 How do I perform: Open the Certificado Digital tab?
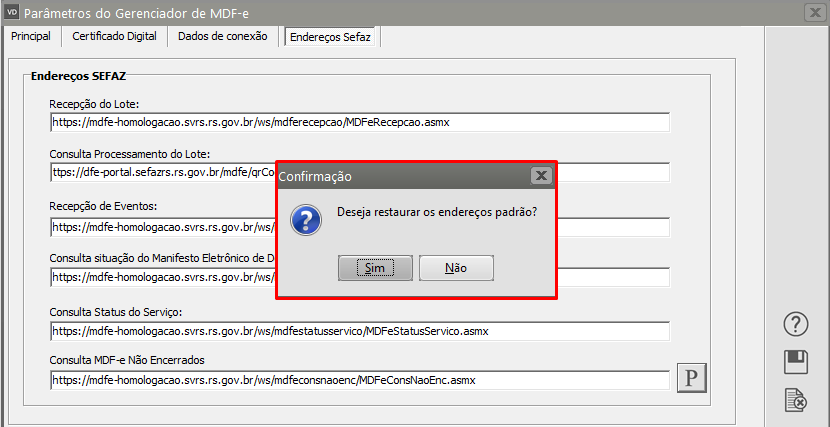click(x=114, y=37)
